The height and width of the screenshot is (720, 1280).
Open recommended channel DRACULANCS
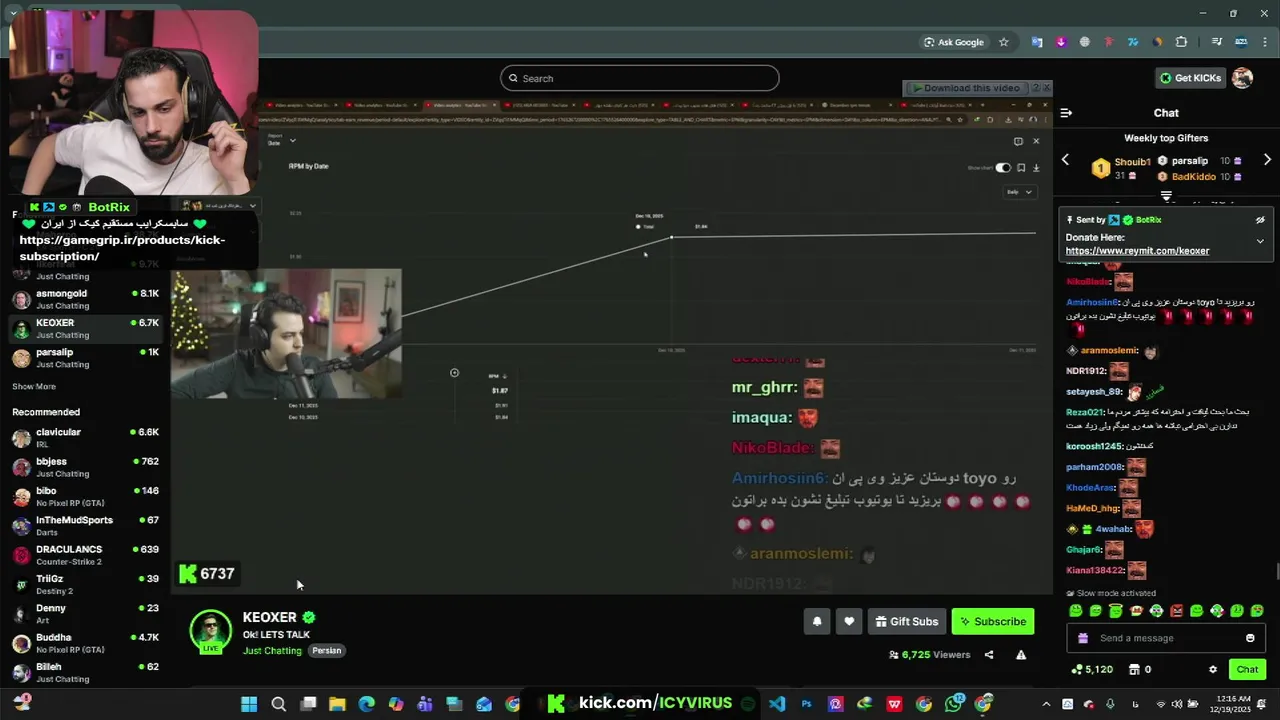point(85,555)
